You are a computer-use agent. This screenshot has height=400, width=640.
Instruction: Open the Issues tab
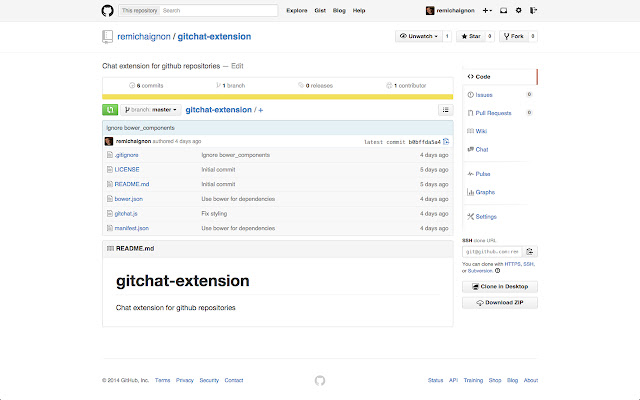point(484,95)
